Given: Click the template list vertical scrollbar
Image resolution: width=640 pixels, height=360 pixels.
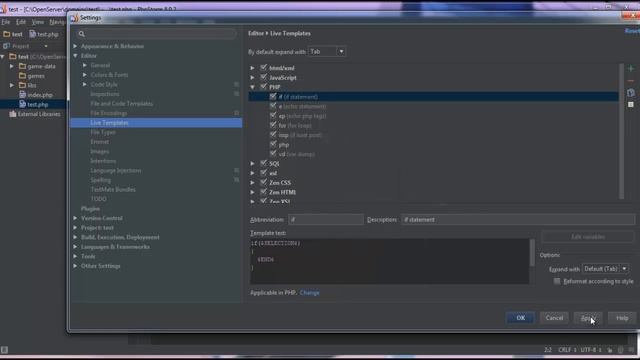Looking at the screenshot, I should click(x=622, y=131).
